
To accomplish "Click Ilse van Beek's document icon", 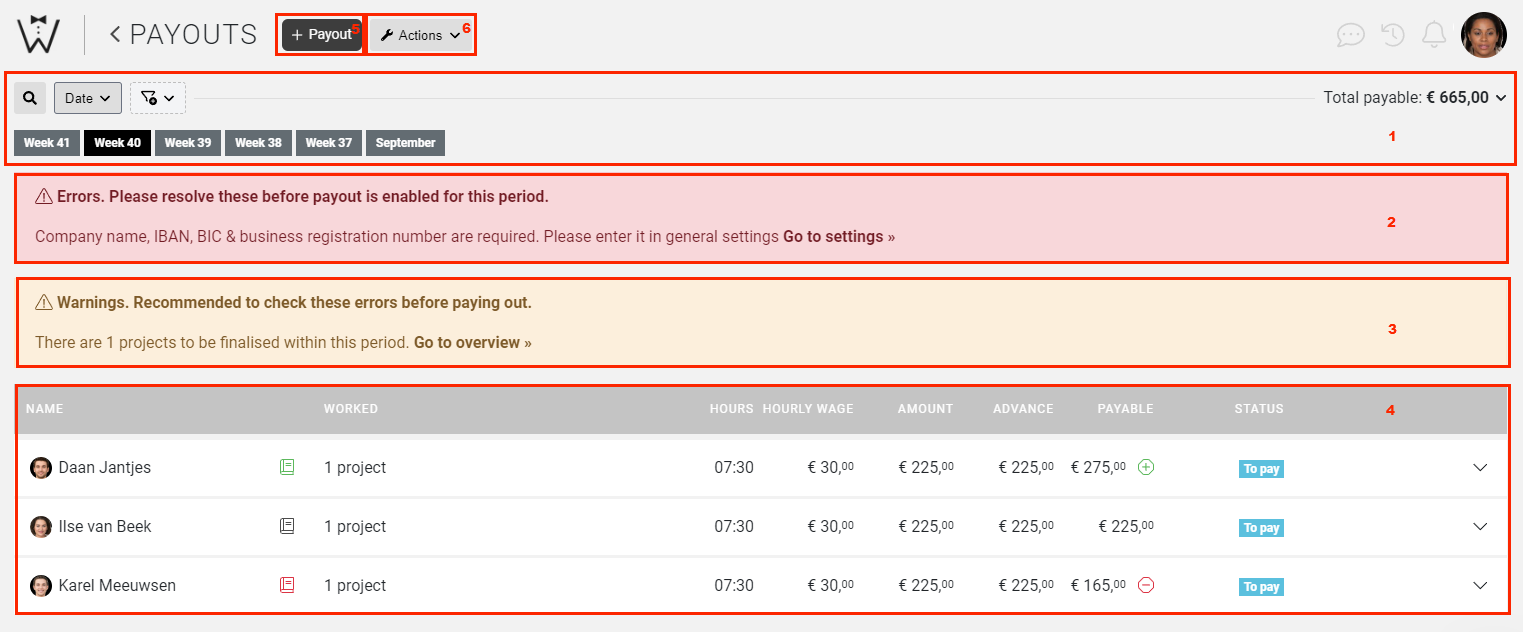I will point(287,526).
